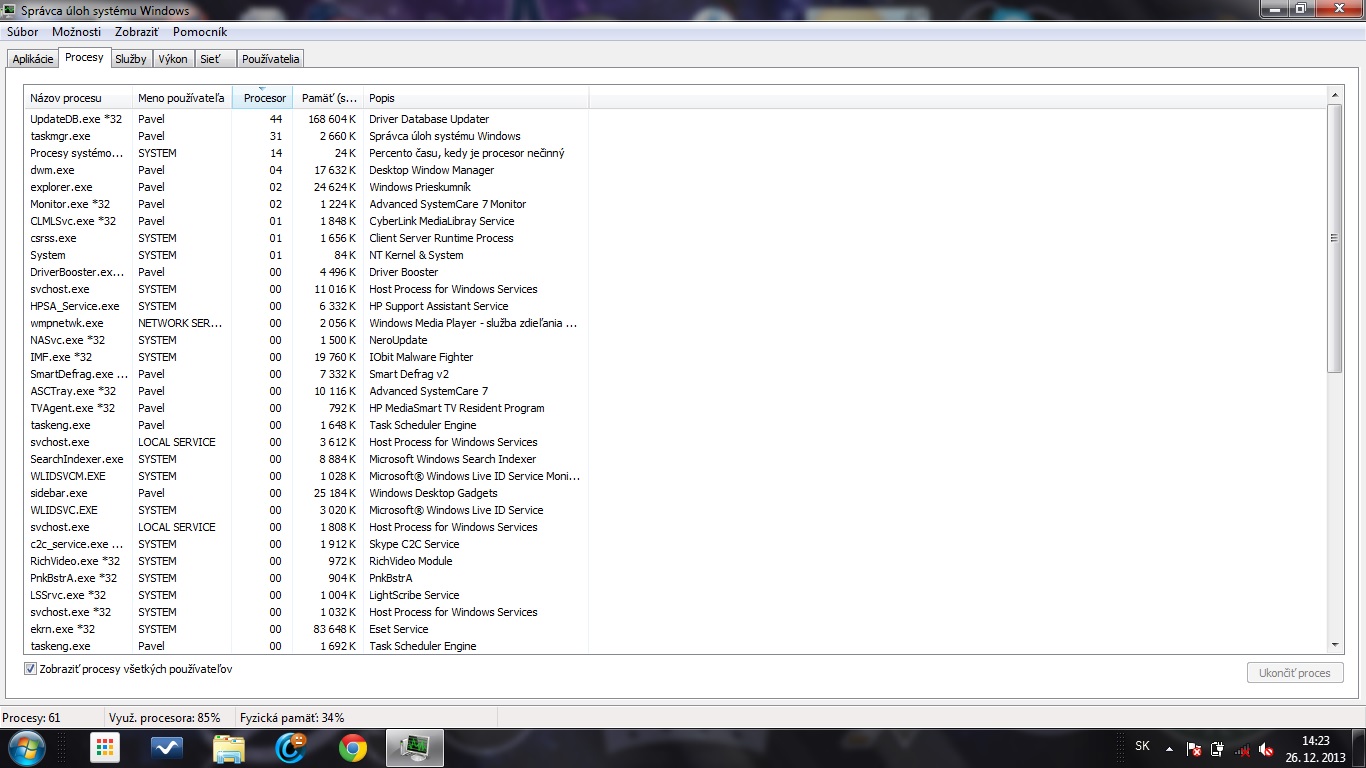Switch to the Služby tab
The image size is (1366, 768).
[x=131, y=59]
